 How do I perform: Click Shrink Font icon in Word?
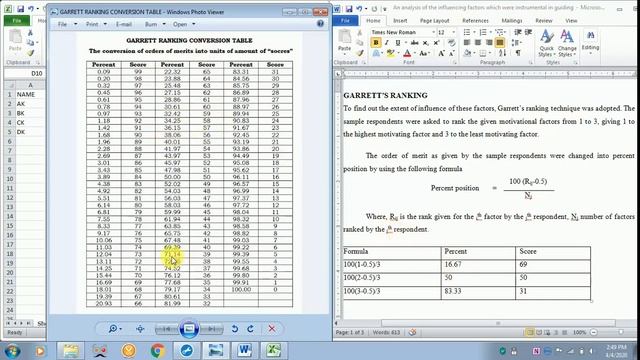452,53
